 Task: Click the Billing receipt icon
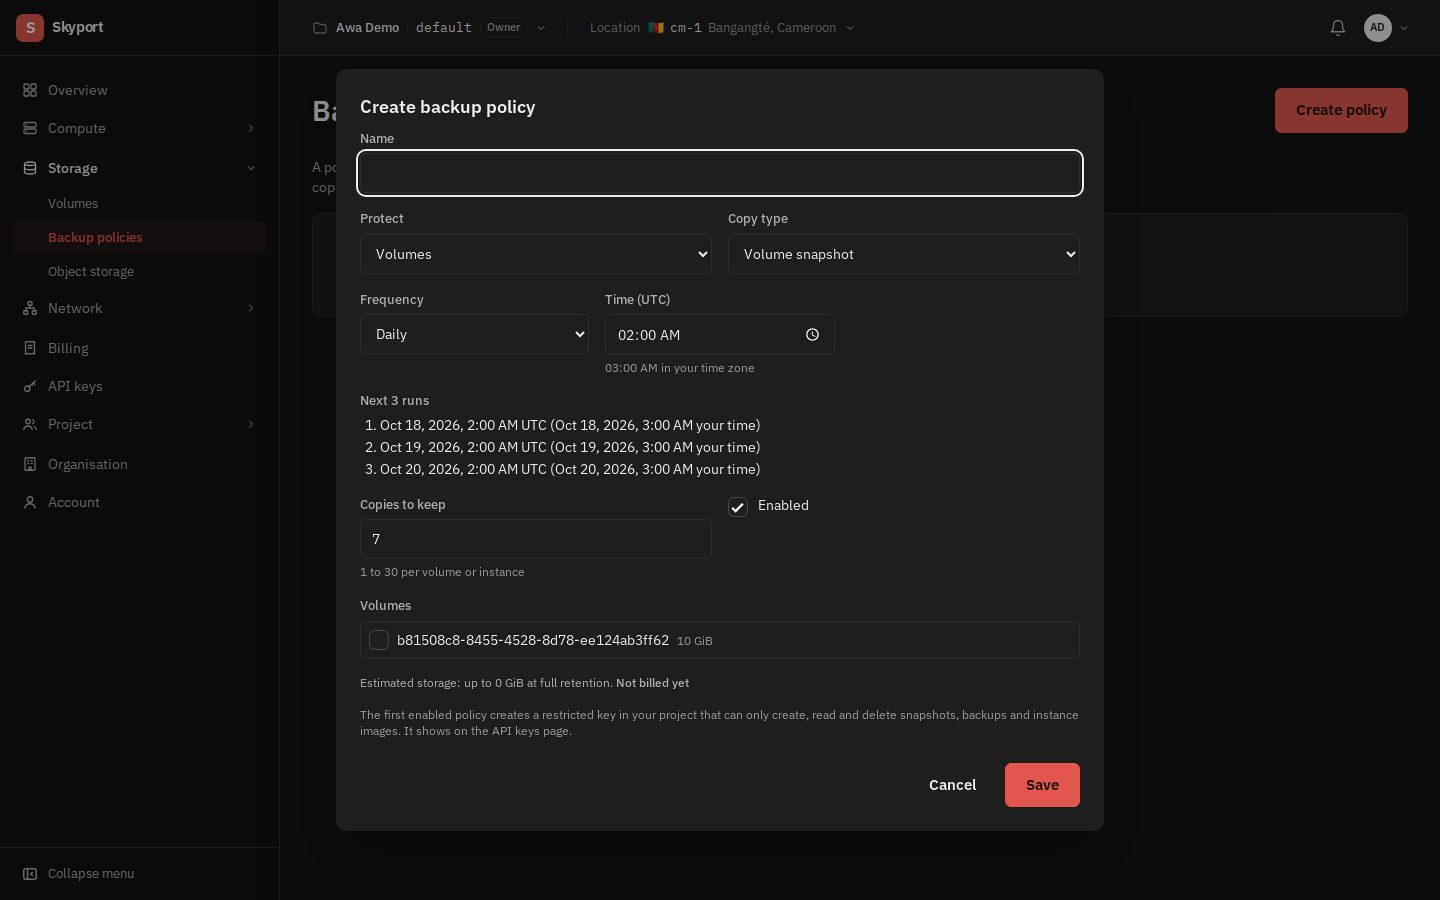(30, 348)
